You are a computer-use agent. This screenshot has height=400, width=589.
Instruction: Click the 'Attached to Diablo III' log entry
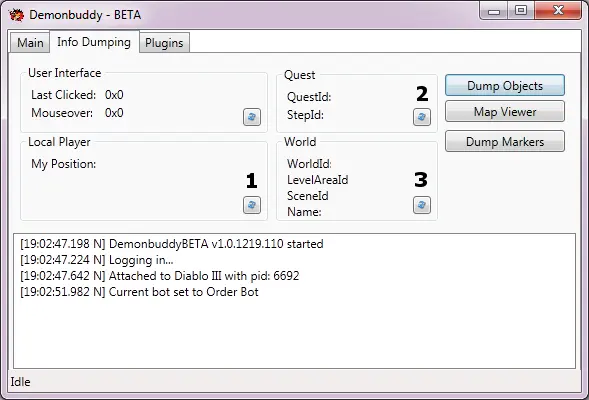(160, 276)
